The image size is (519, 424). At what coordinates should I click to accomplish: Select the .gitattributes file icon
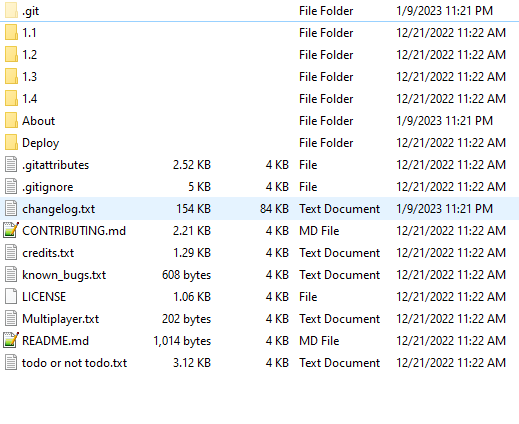pos(11,164)
